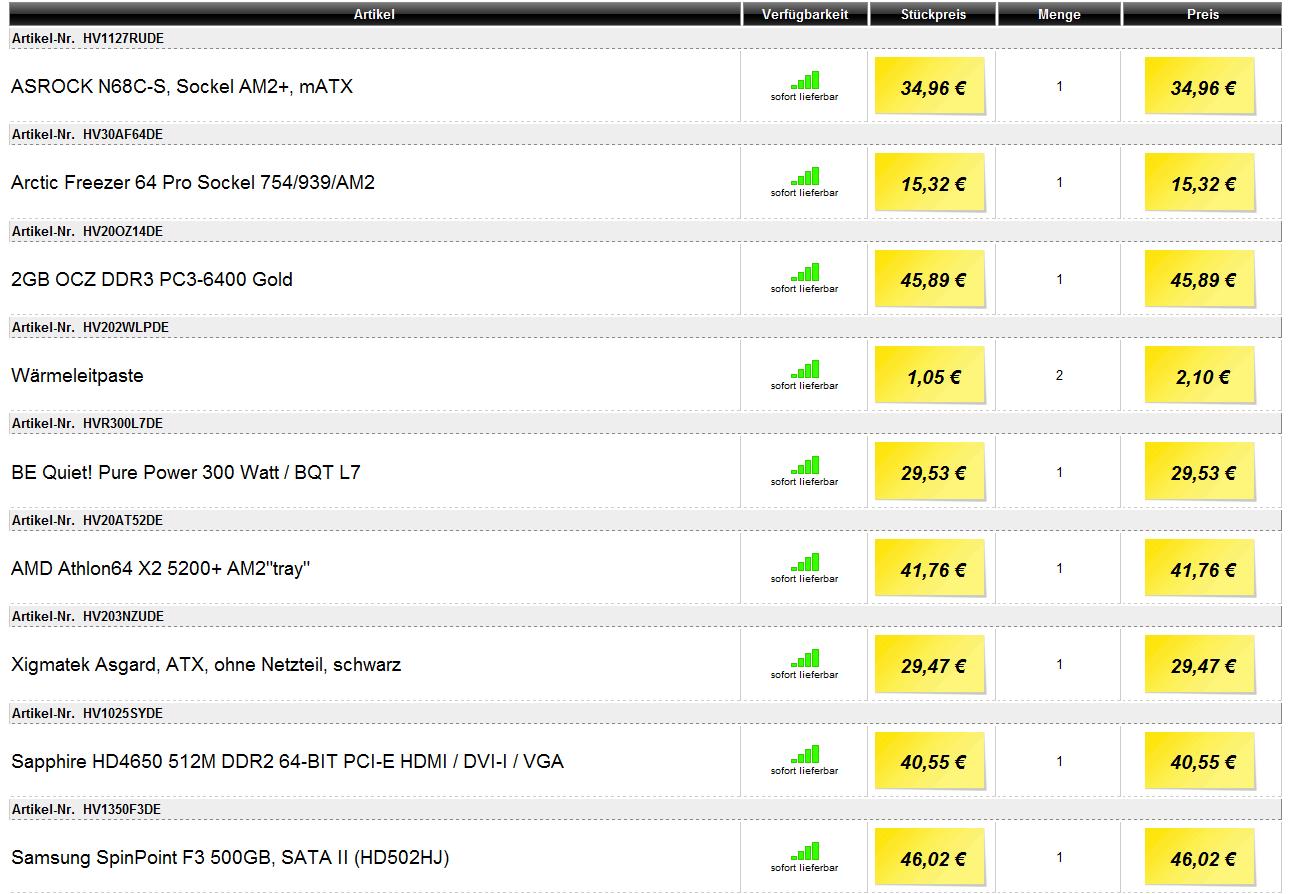Click the availability bars icon for Arctic Freezer 64 Pro
Image resolution: width=1289 pixels, height=894 pixels.
click(x=805, y=176)
